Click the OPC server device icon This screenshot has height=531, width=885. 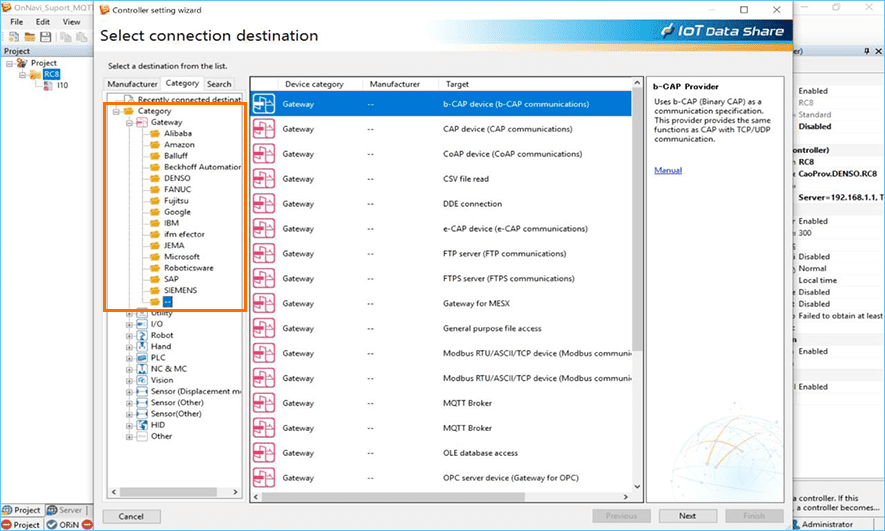pos(264,477)
